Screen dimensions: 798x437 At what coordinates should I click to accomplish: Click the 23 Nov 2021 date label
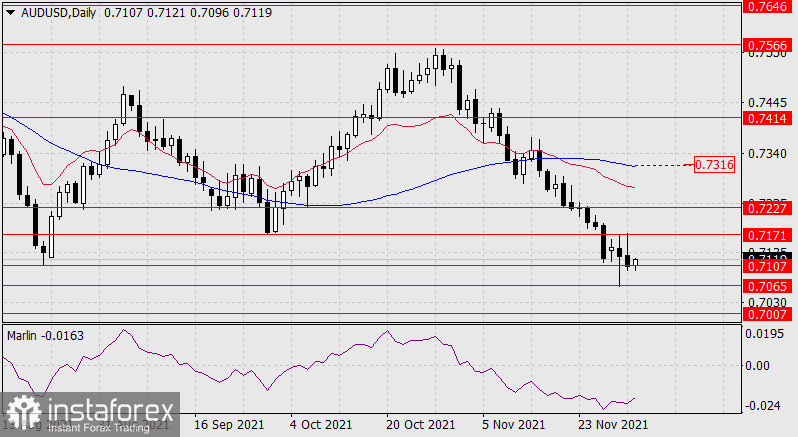click(x=613, y=425)
